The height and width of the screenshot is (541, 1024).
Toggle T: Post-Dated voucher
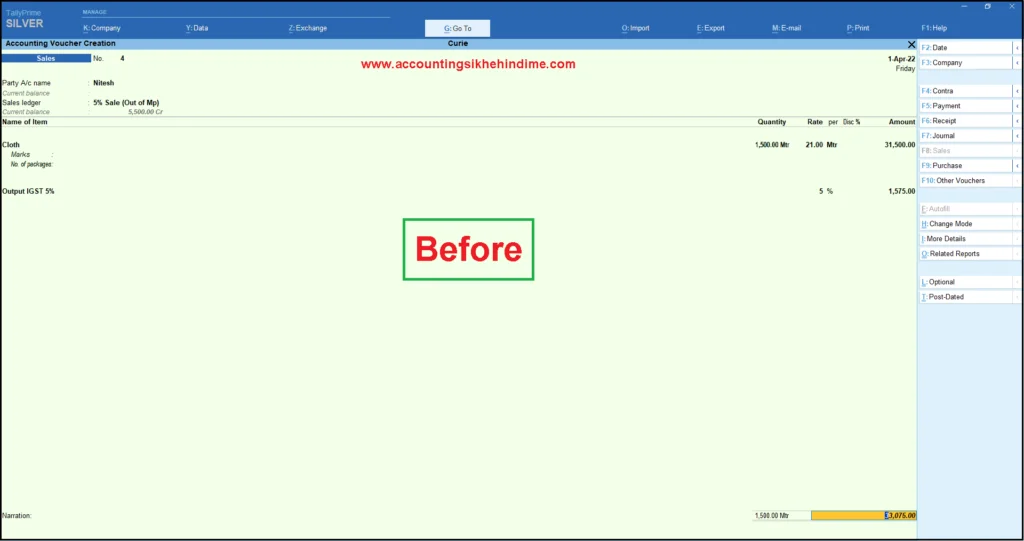pos(965,297)
